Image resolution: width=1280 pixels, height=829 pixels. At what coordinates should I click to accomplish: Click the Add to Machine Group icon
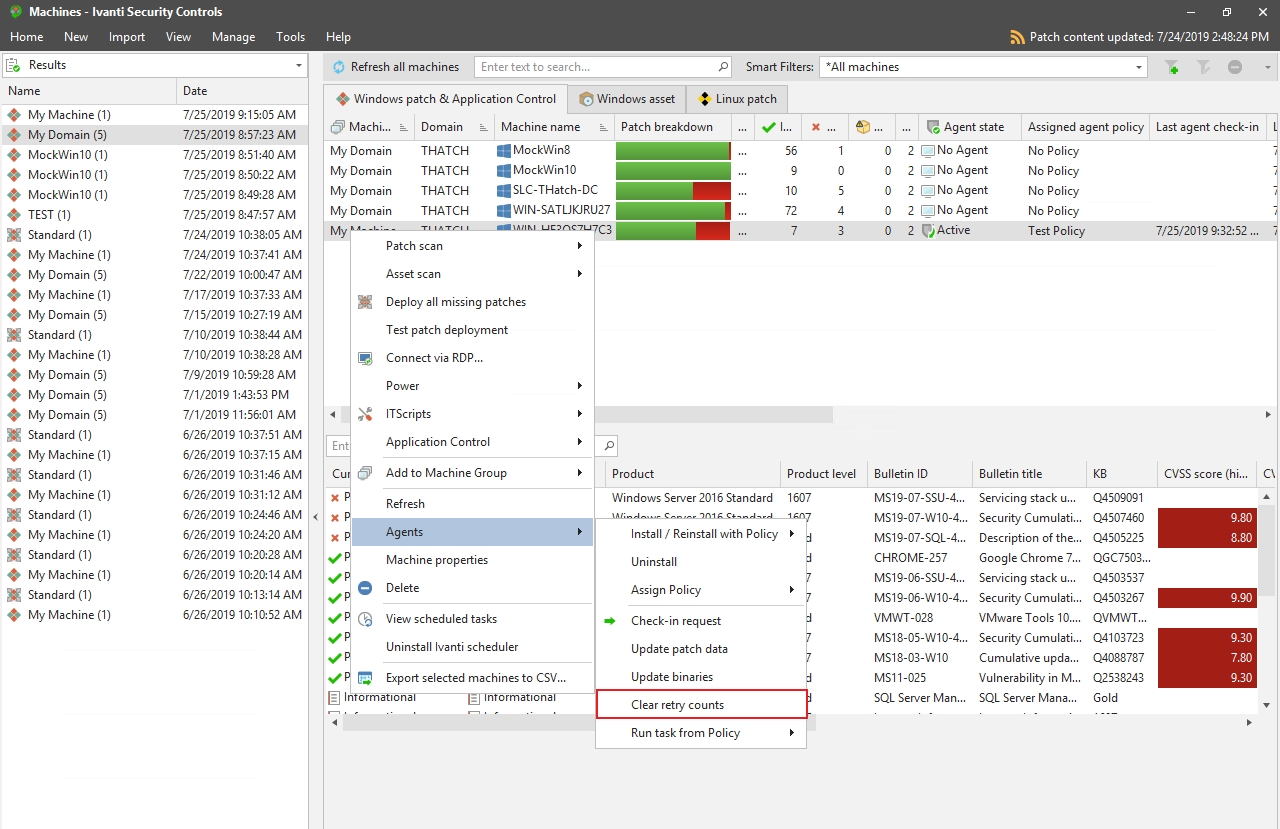pyautogui.click(x=365, y=473)
